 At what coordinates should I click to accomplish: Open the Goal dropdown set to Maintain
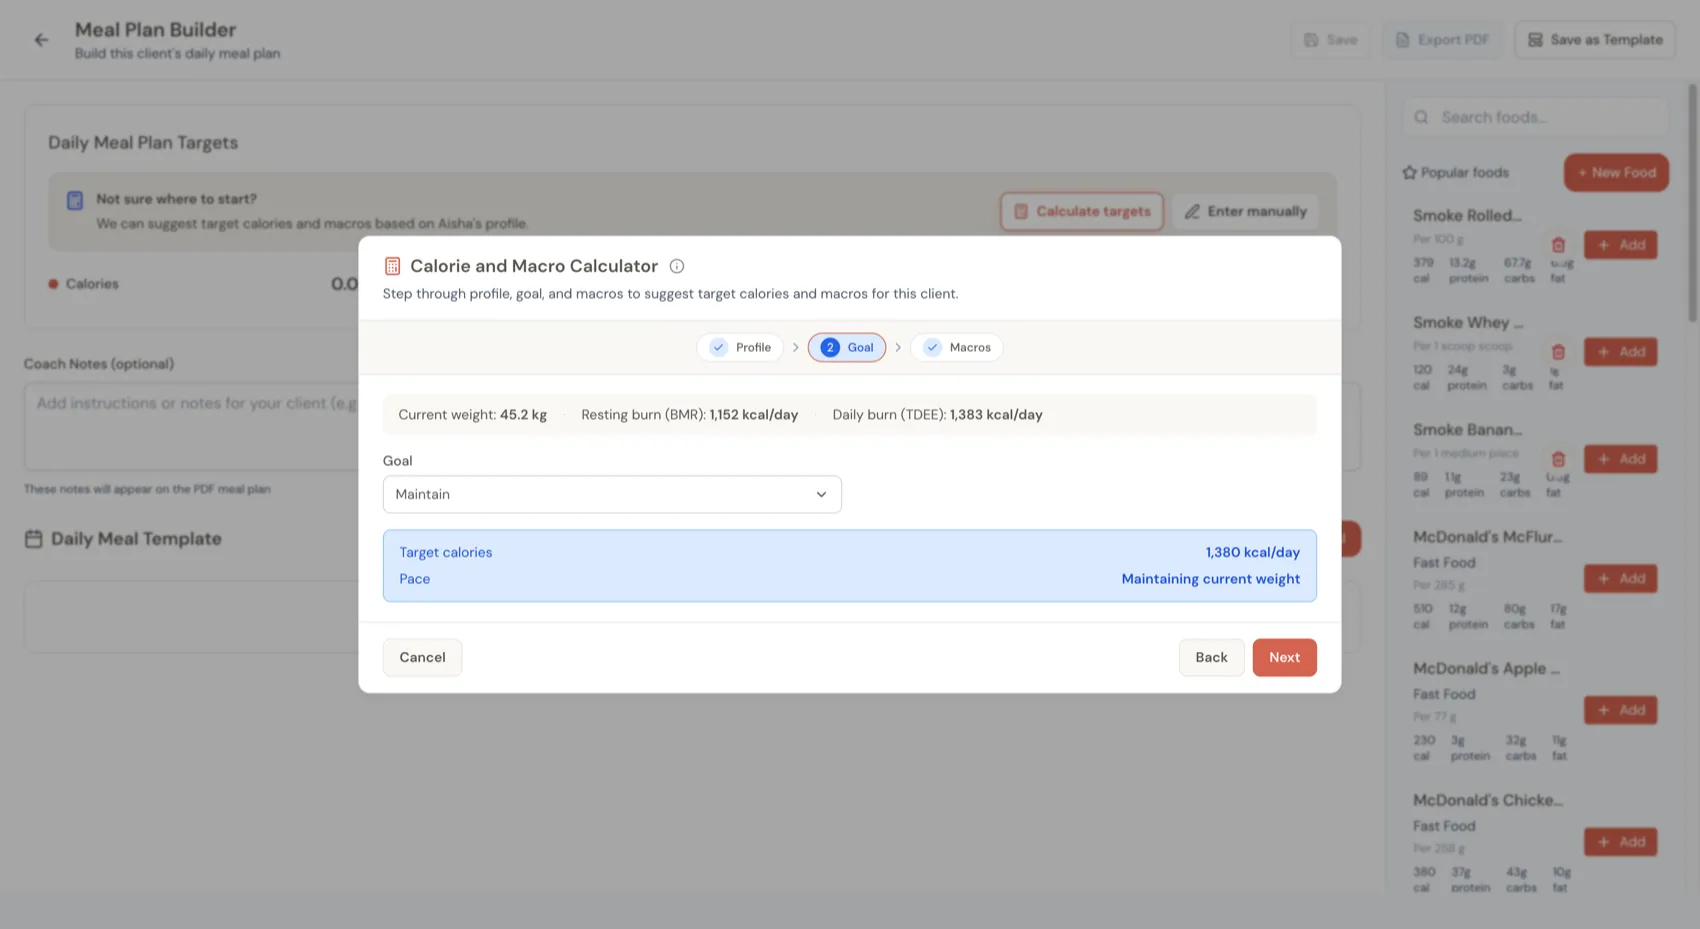pos(612,494)
